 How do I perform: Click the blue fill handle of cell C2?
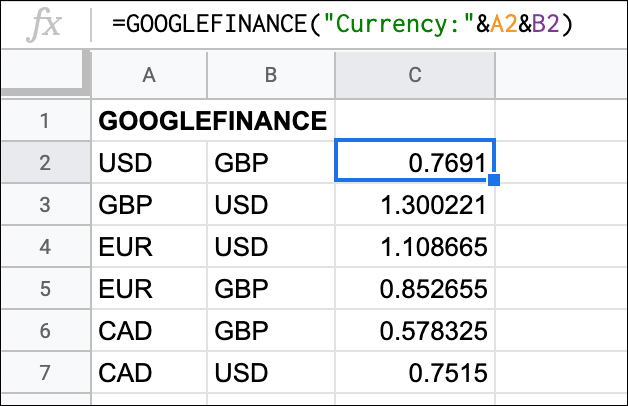point(494,180)
